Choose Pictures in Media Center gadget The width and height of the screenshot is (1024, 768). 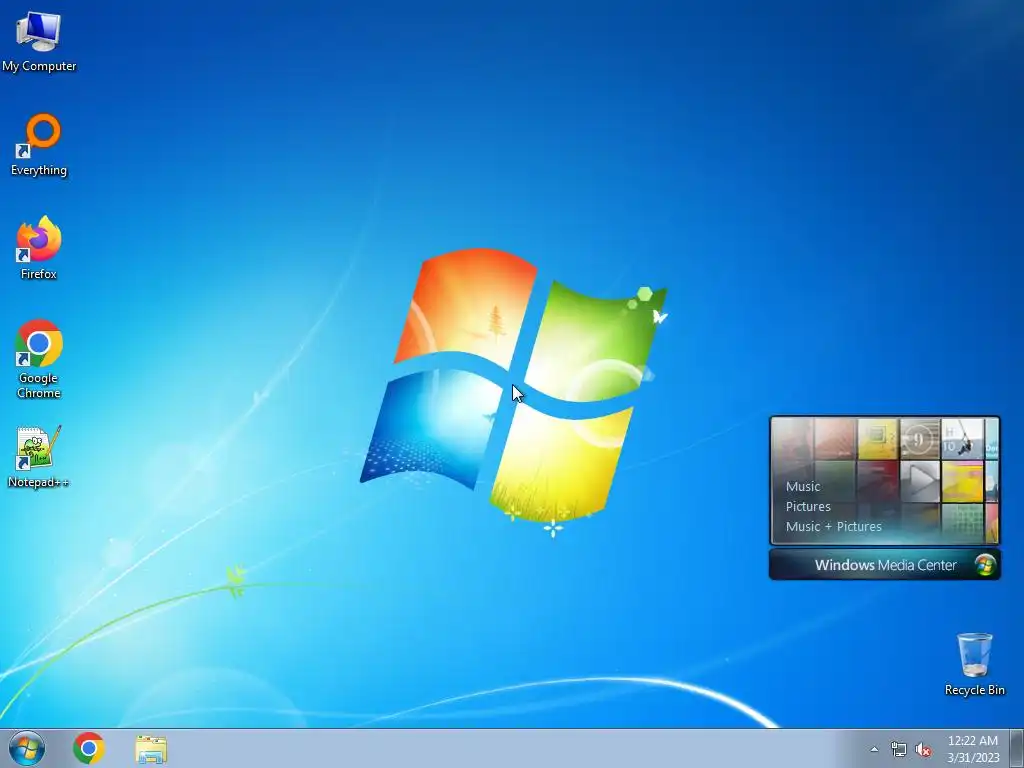pyautogui.click(x=808, y=507)
